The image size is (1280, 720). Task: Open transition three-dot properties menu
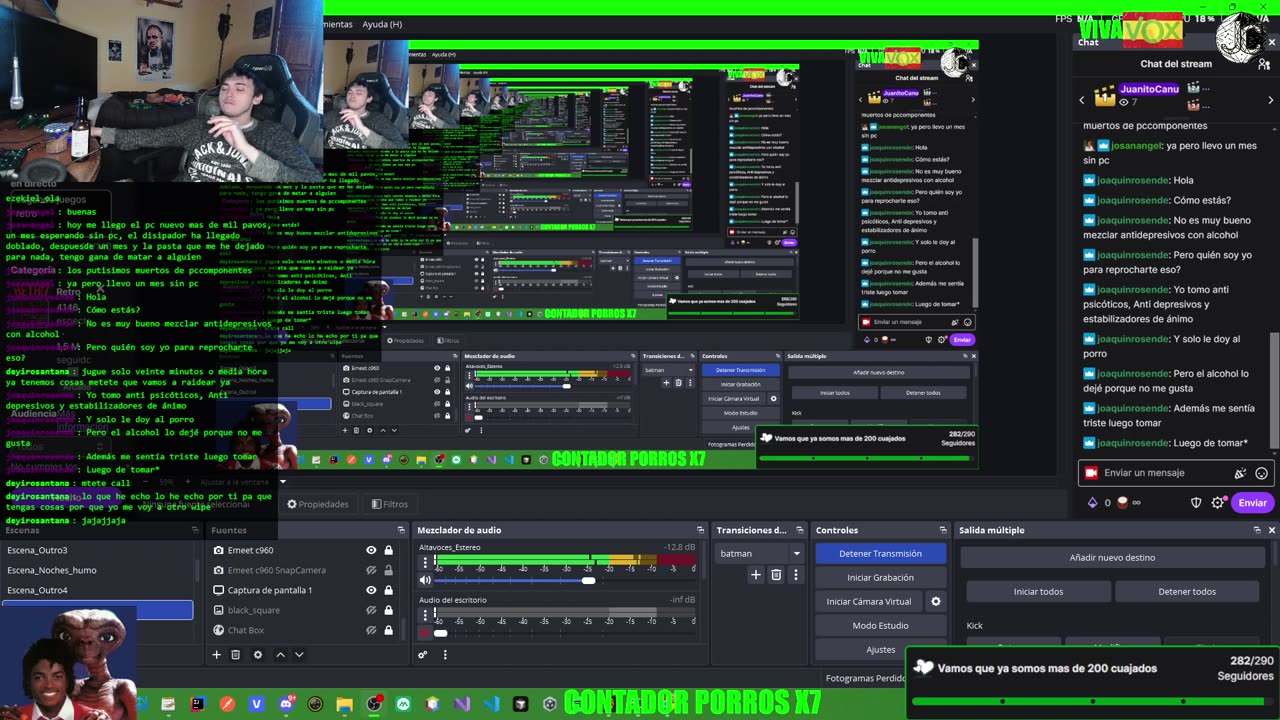click(x=796, y=575)
